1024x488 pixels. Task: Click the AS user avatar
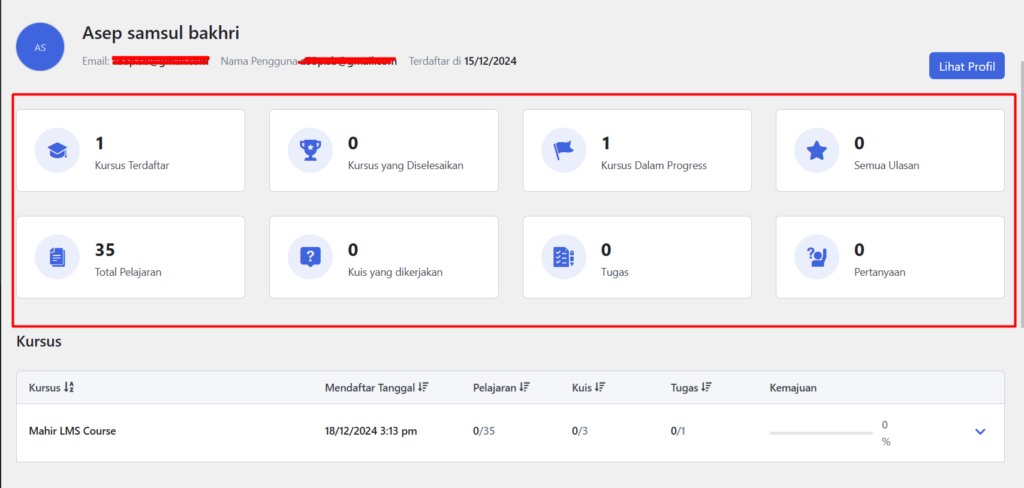tap(40, 47)
